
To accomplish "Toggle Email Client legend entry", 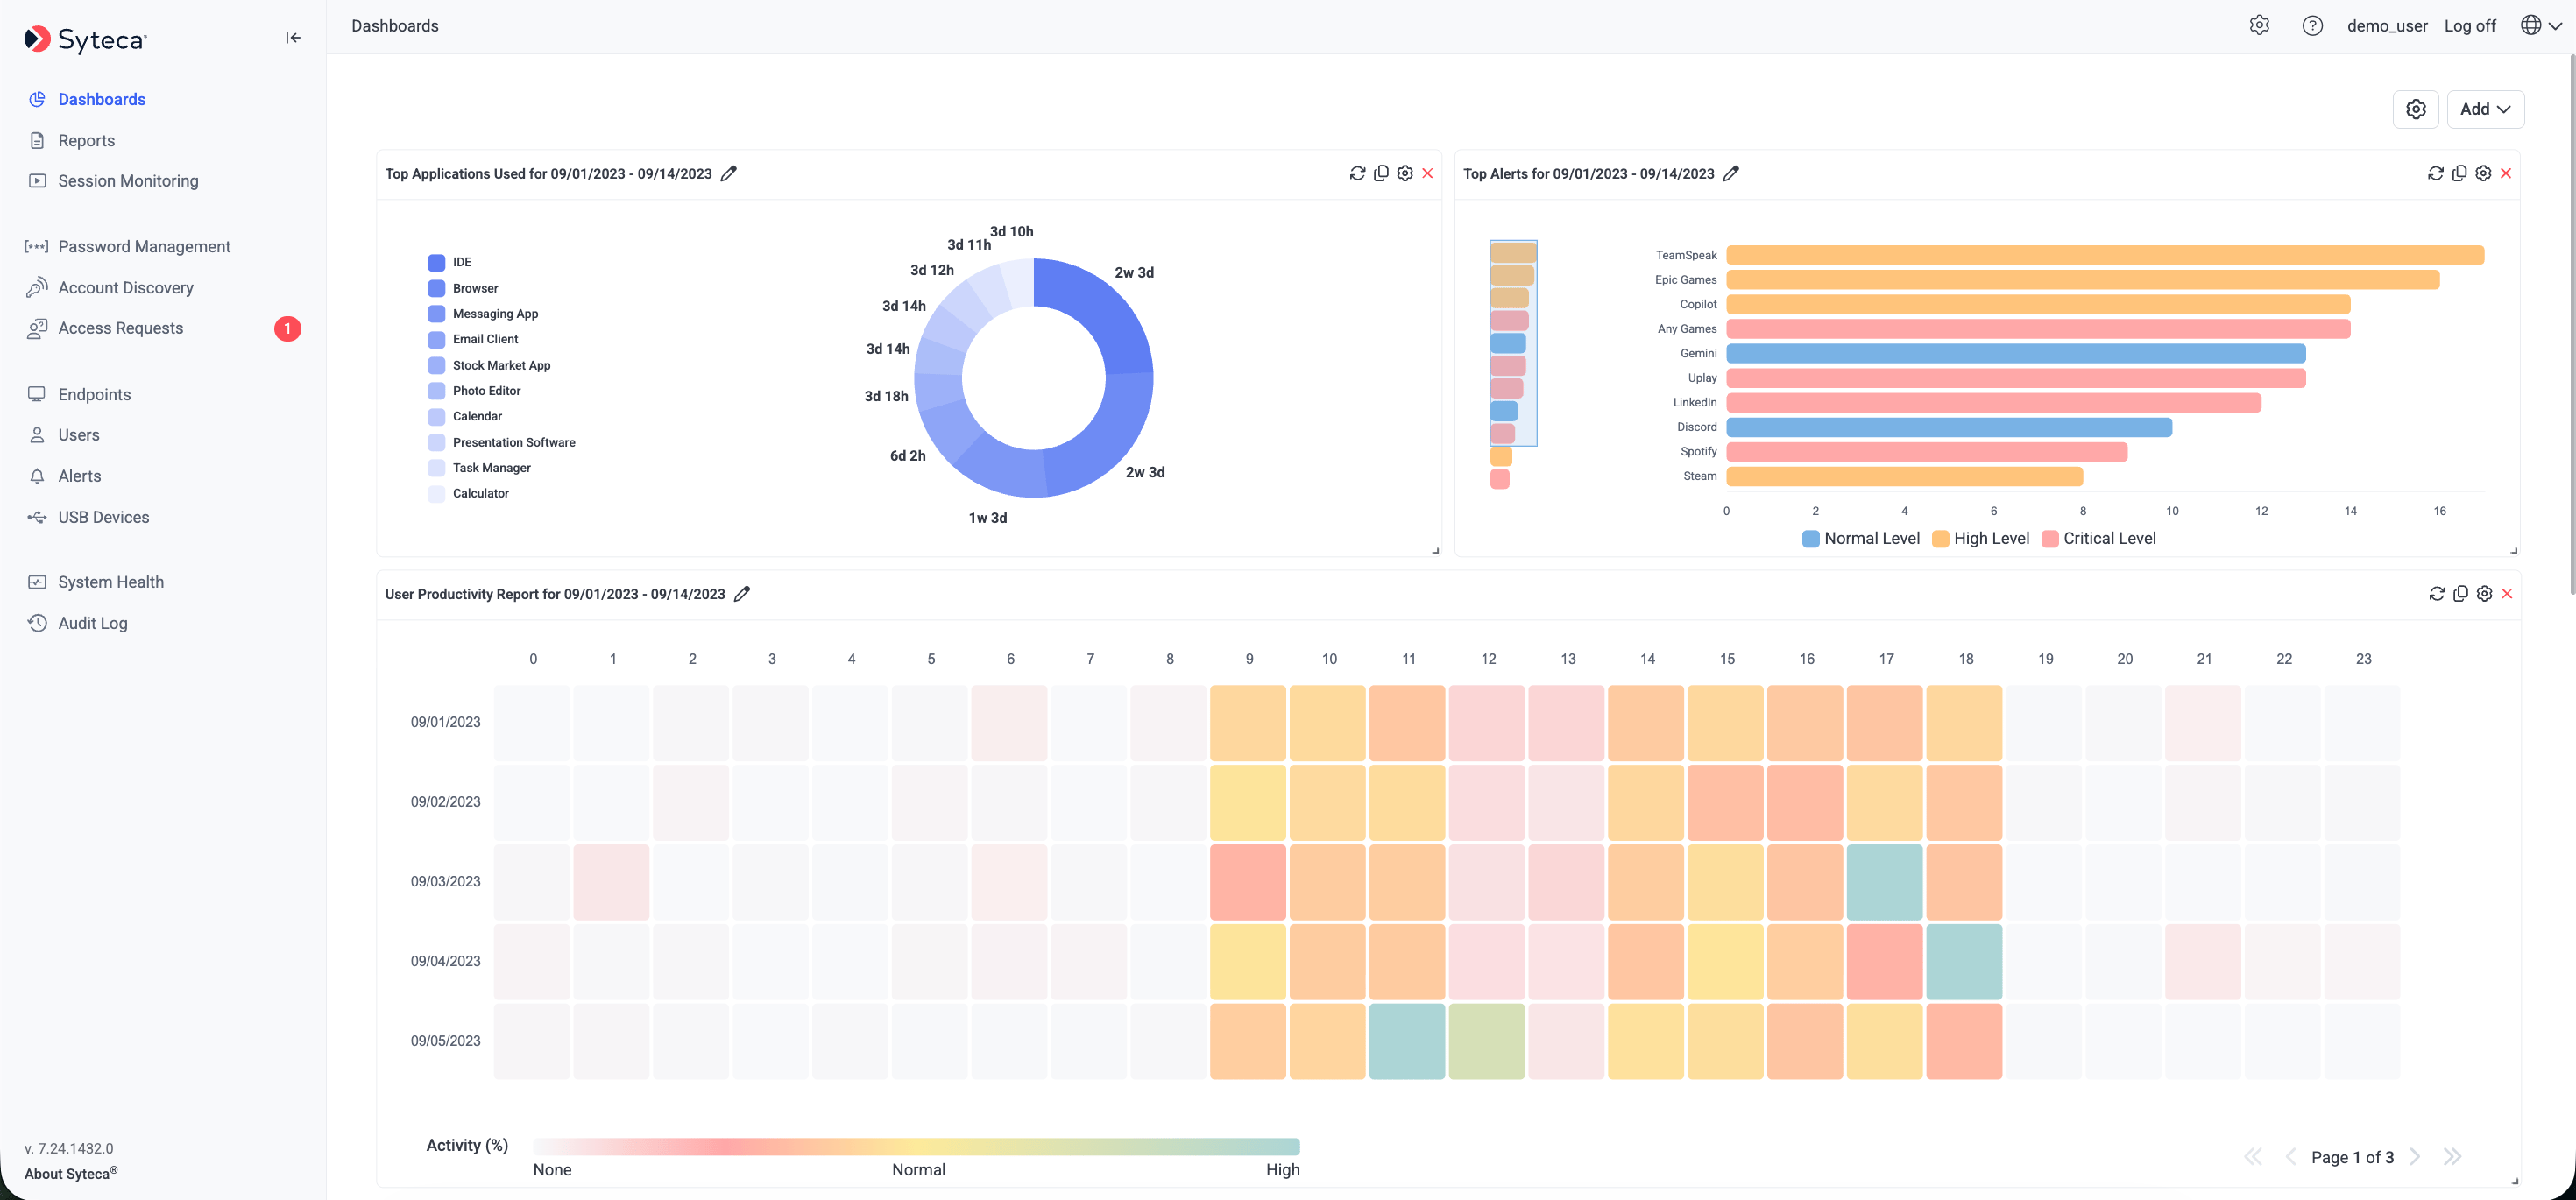I will 472,339.
